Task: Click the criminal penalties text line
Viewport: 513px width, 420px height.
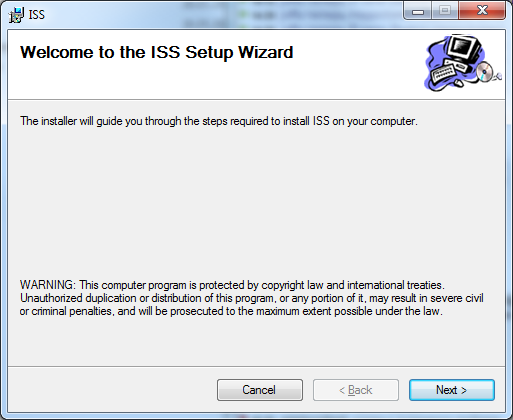Action: [231, 311]
